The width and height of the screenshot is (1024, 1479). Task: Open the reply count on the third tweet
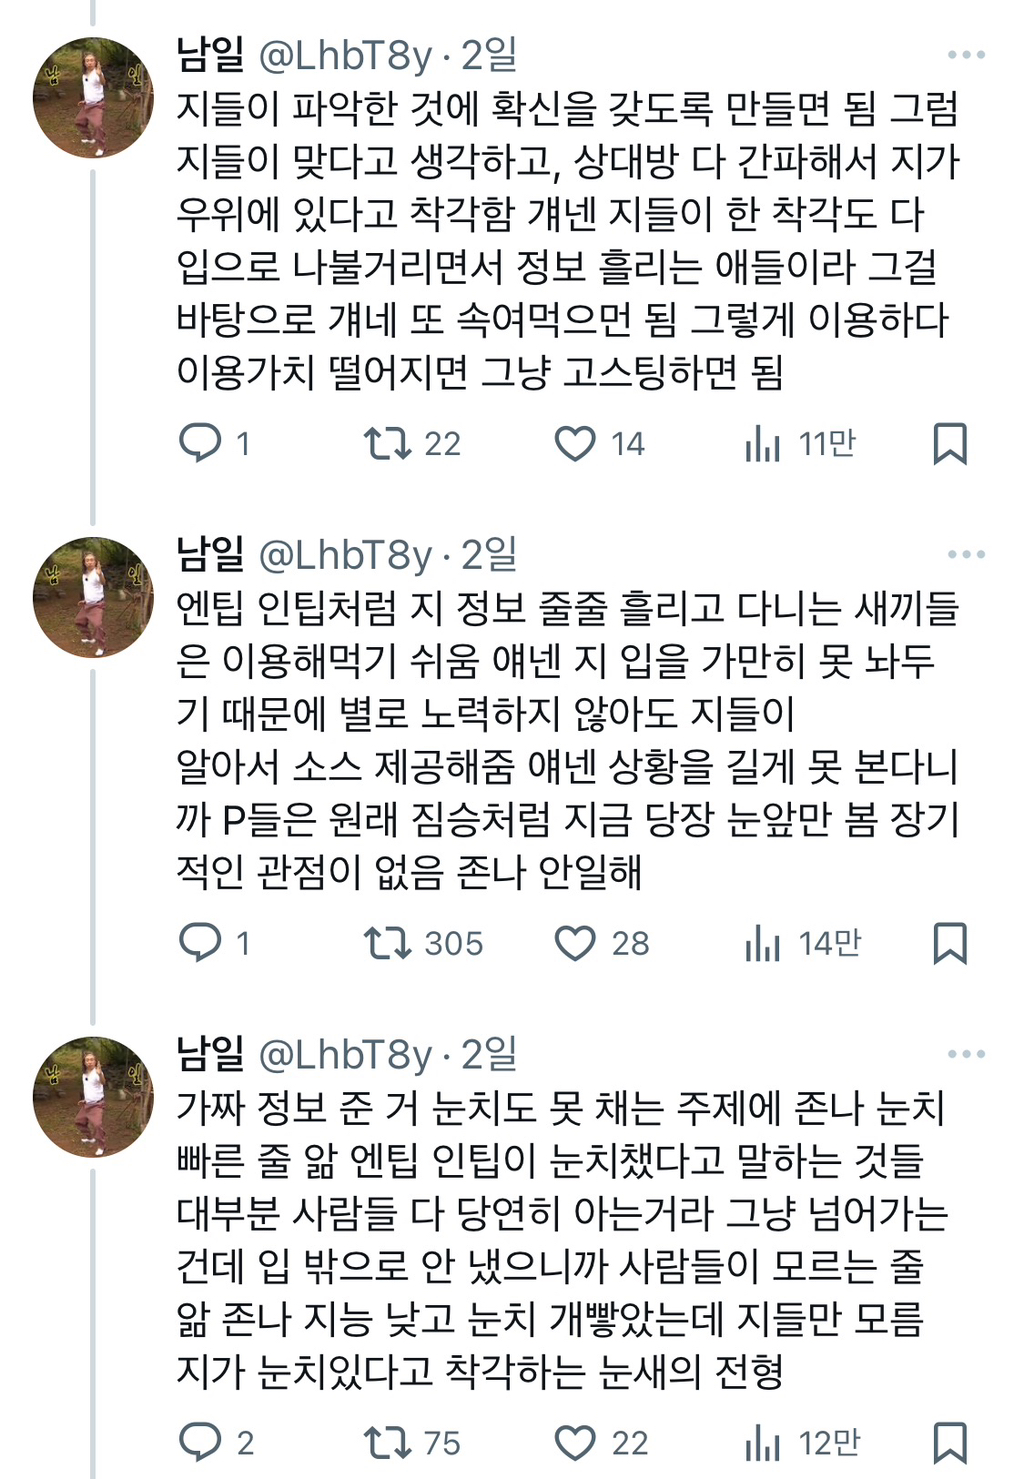(x=205, y=1442)
